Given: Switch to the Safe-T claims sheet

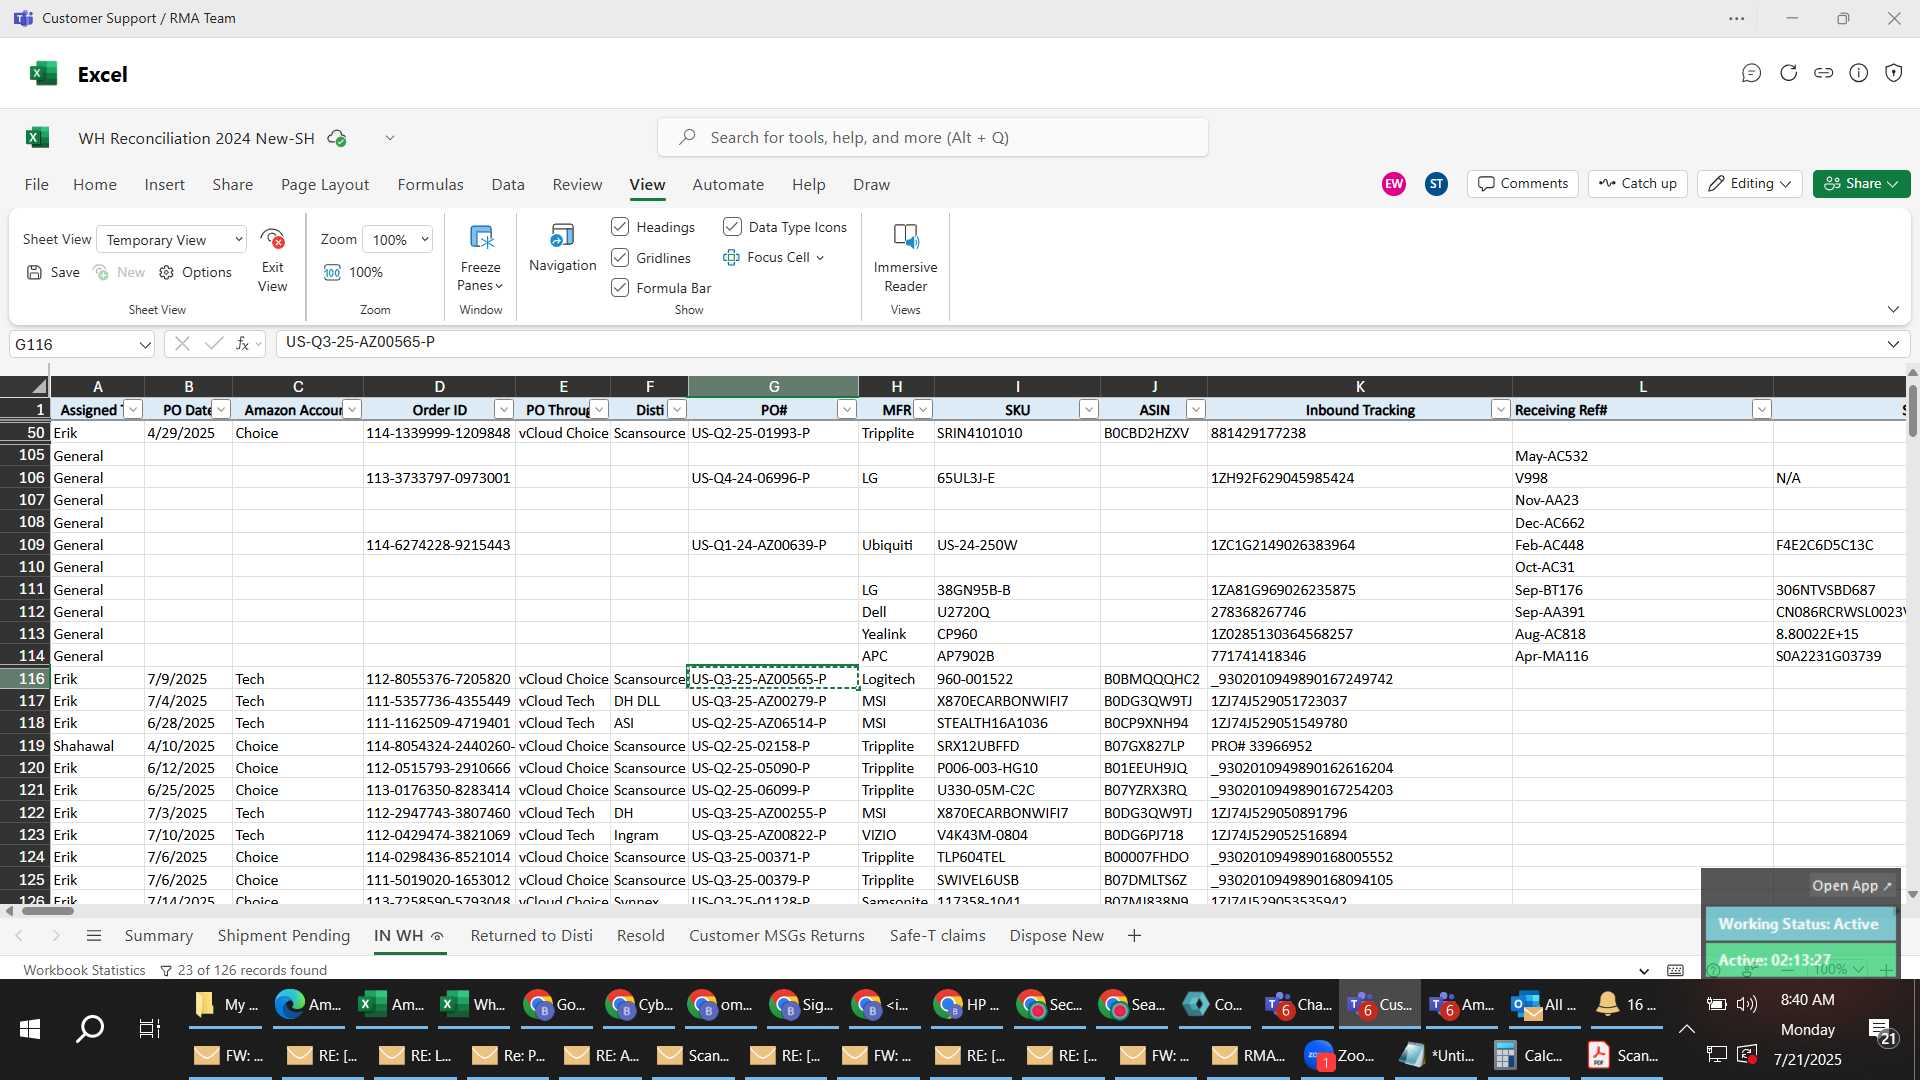Looking at the screenshot, I should [x=937, y=936].
